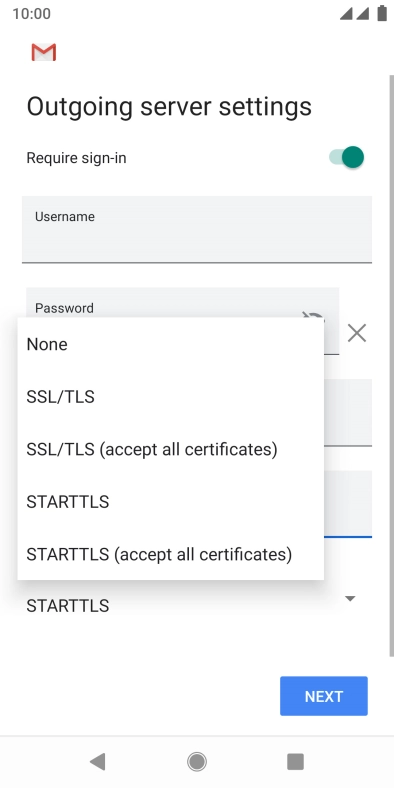Choose None from security list
The height and width of the screenshot is (788, 394).
pos(170,344)
